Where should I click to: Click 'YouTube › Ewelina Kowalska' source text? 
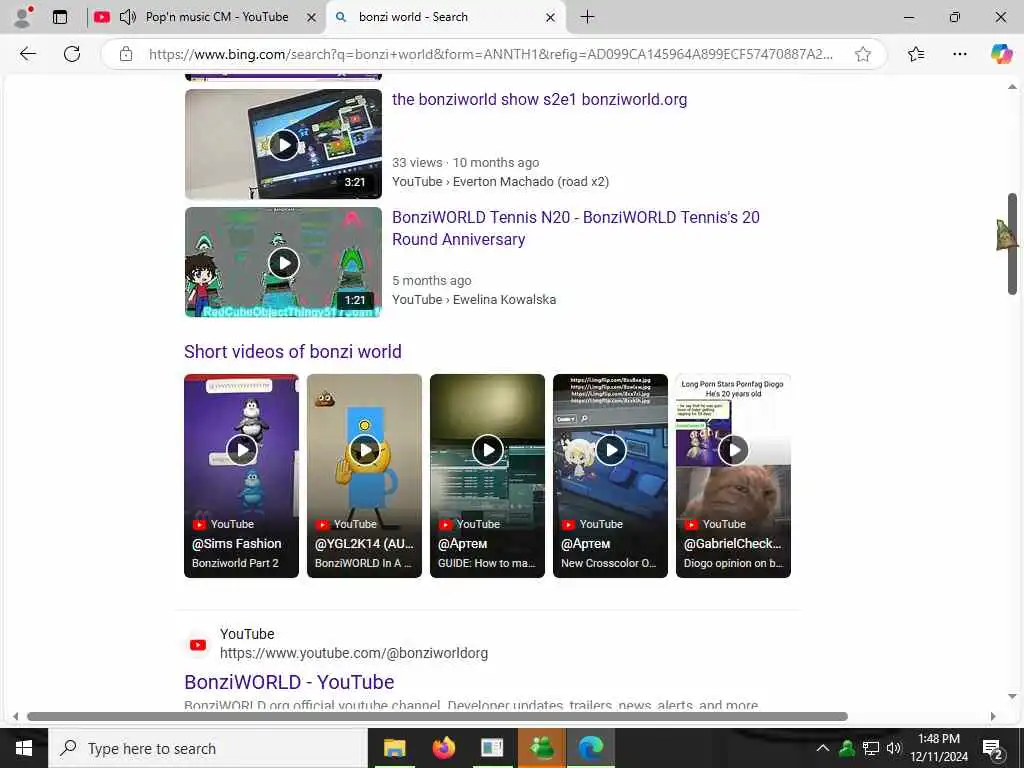click(x=474, y=300)
